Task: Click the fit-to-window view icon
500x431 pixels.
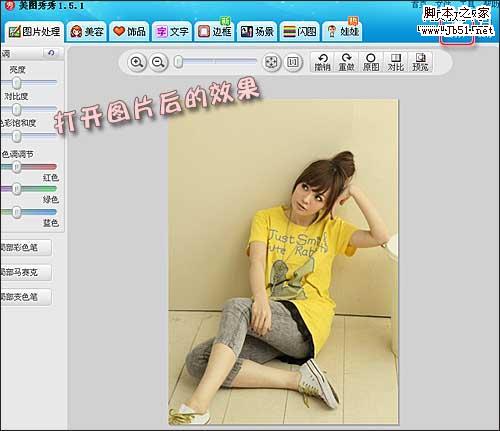Action: click(271, 62)
